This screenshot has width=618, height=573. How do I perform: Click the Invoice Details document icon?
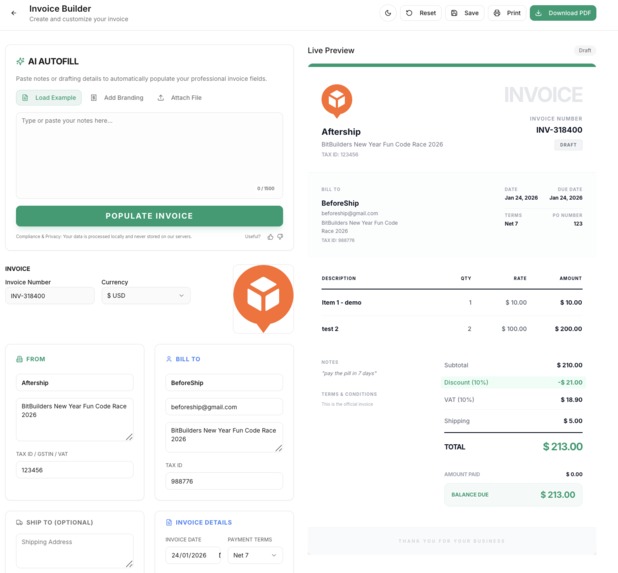[x=169, y=523]
